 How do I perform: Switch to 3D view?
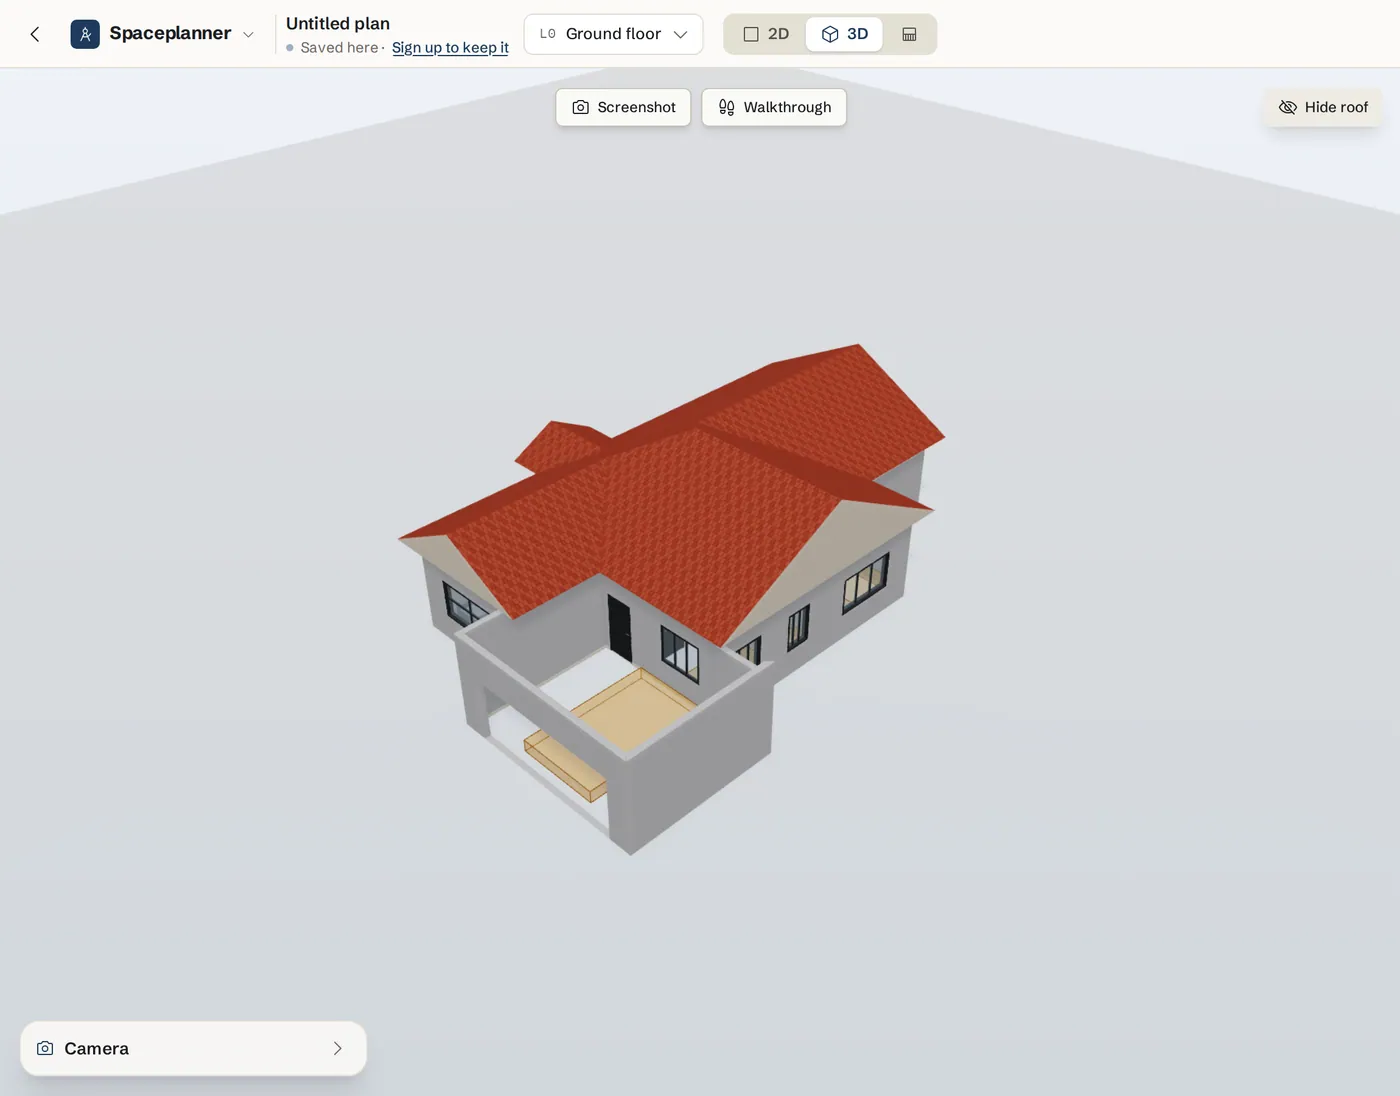pos(844,34)
